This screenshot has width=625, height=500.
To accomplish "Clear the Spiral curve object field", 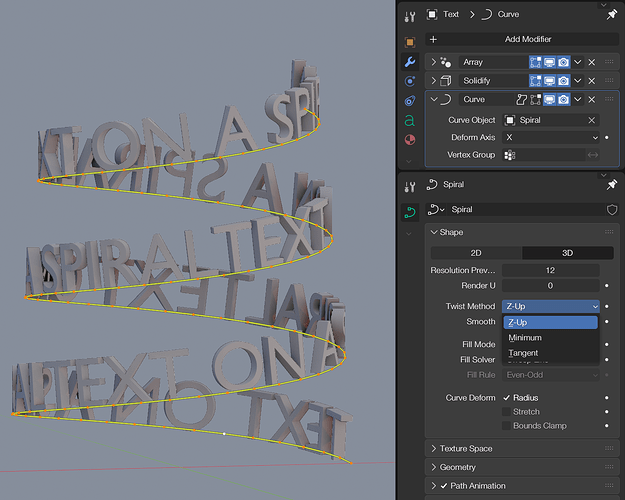I will pyautogui.click(x=592, y=120).
